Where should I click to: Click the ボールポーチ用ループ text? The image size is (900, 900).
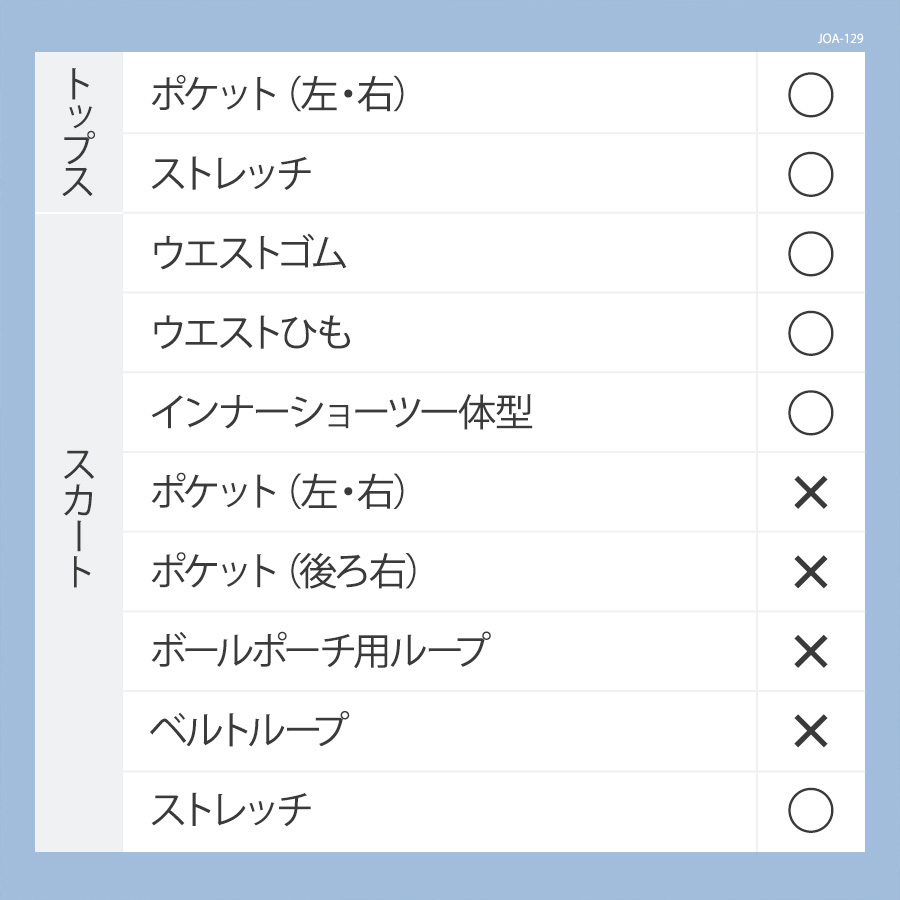(321, 651)
